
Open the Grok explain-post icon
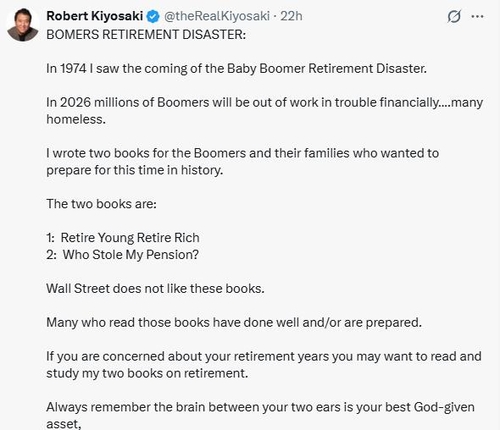tap(454, 16)
